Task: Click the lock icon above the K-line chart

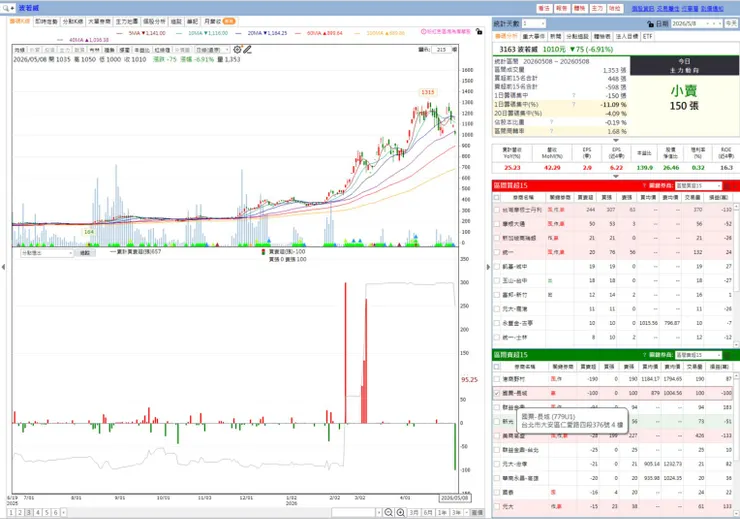Action: [479, 32]
